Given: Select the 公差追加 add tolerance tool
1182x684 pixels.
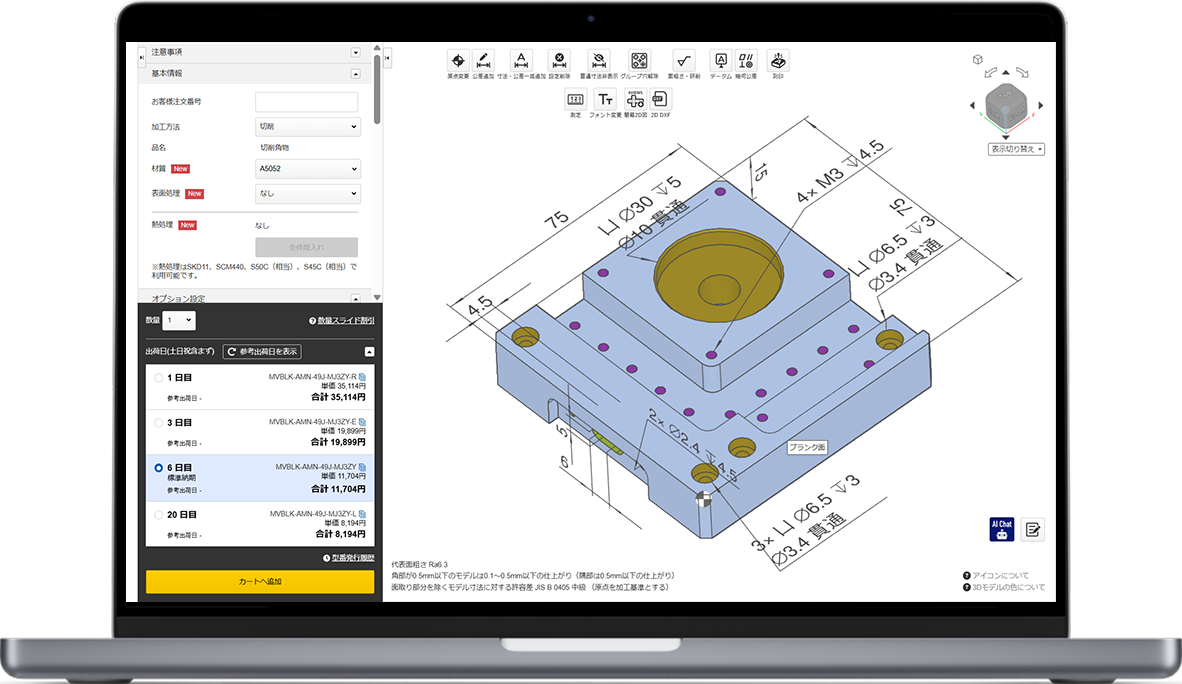Looking at the screenshot, I should pyautogui.click(x=483, y=60).
